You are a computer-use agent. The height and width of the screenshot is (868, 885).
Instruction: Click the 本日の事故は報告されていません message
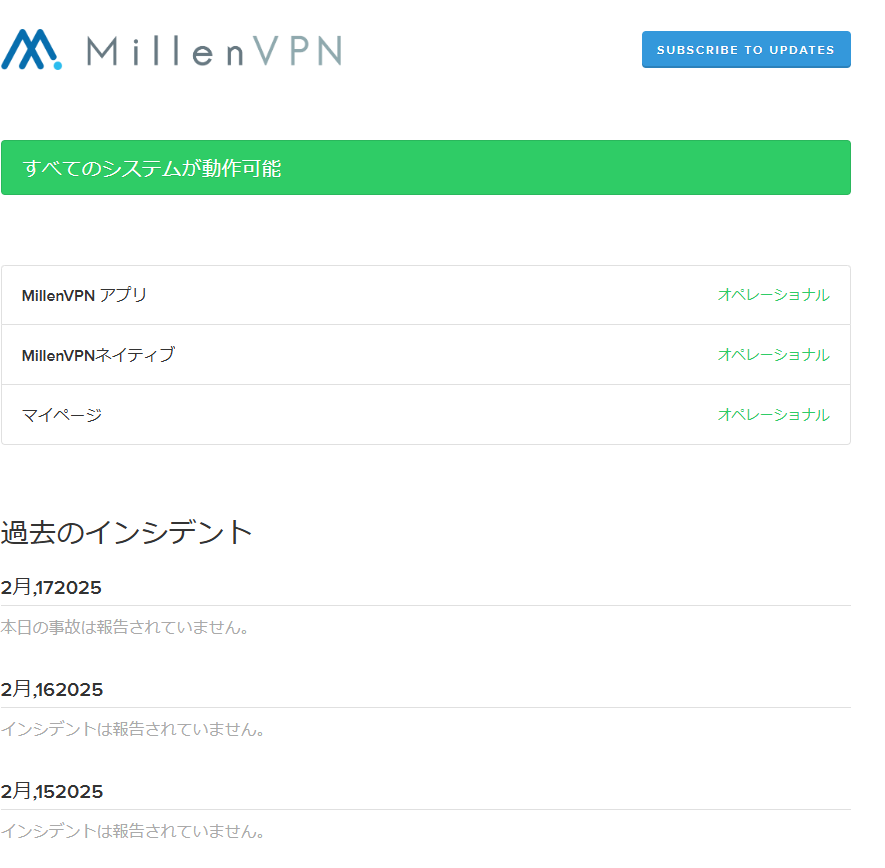point(124,628)
